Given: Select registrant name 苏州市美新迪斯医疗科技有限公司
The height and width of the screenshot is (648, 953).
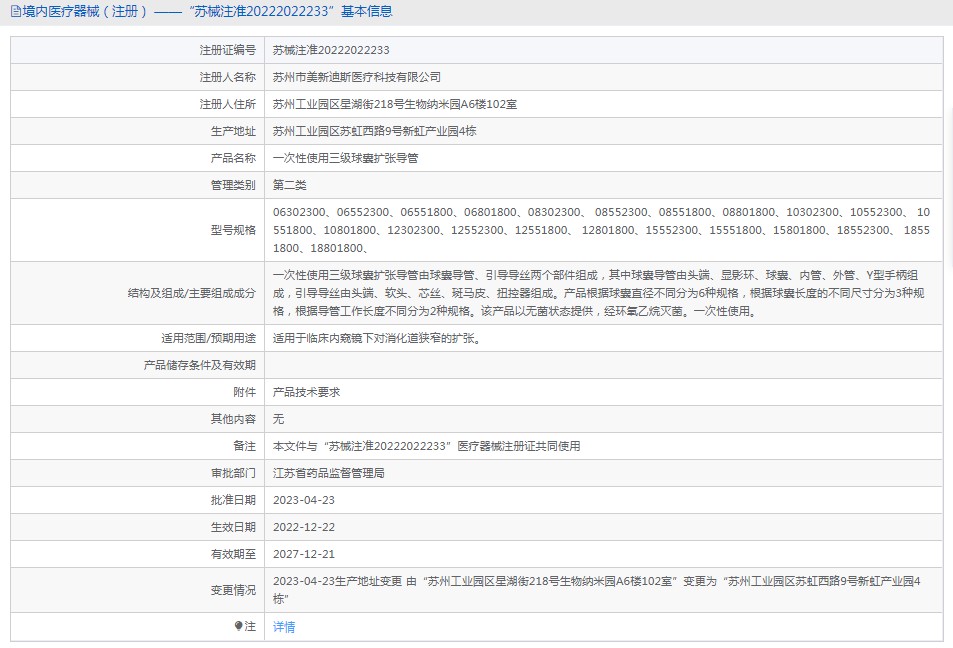Looking at the screenshot, I should (357, 77).
